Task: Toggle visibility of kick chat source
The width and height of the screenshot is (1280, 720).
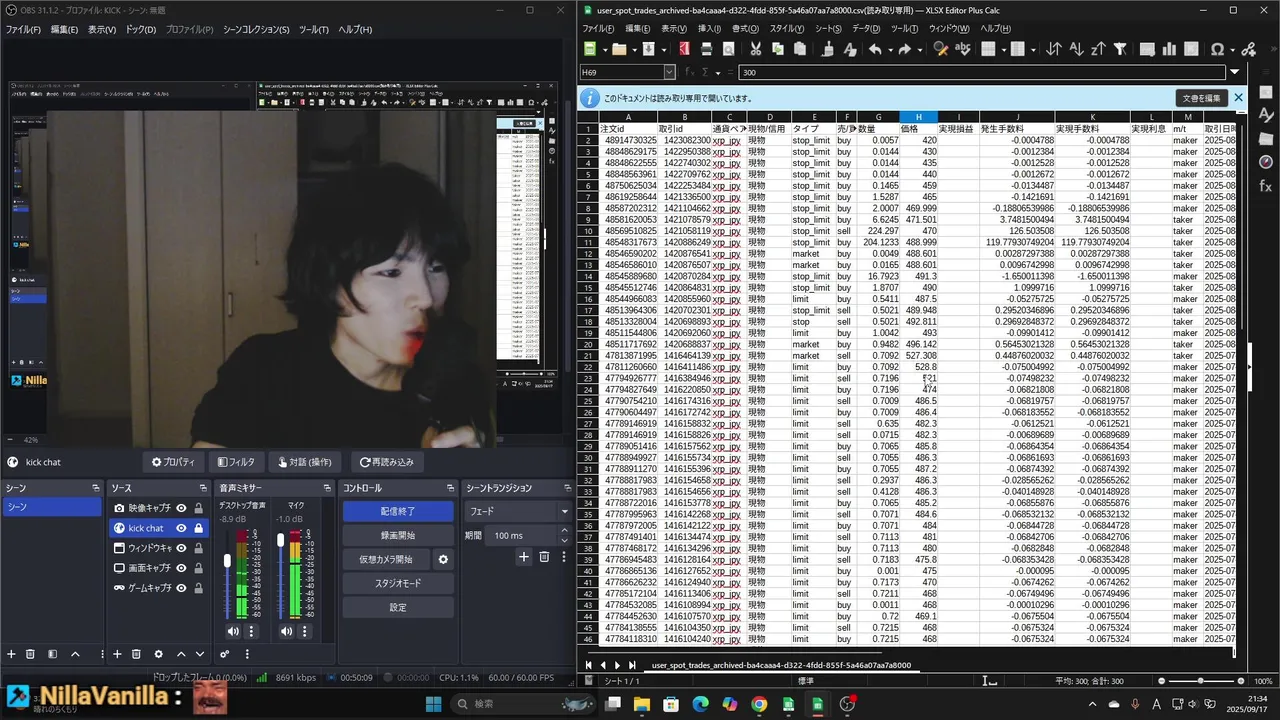Action: [181, 528]
